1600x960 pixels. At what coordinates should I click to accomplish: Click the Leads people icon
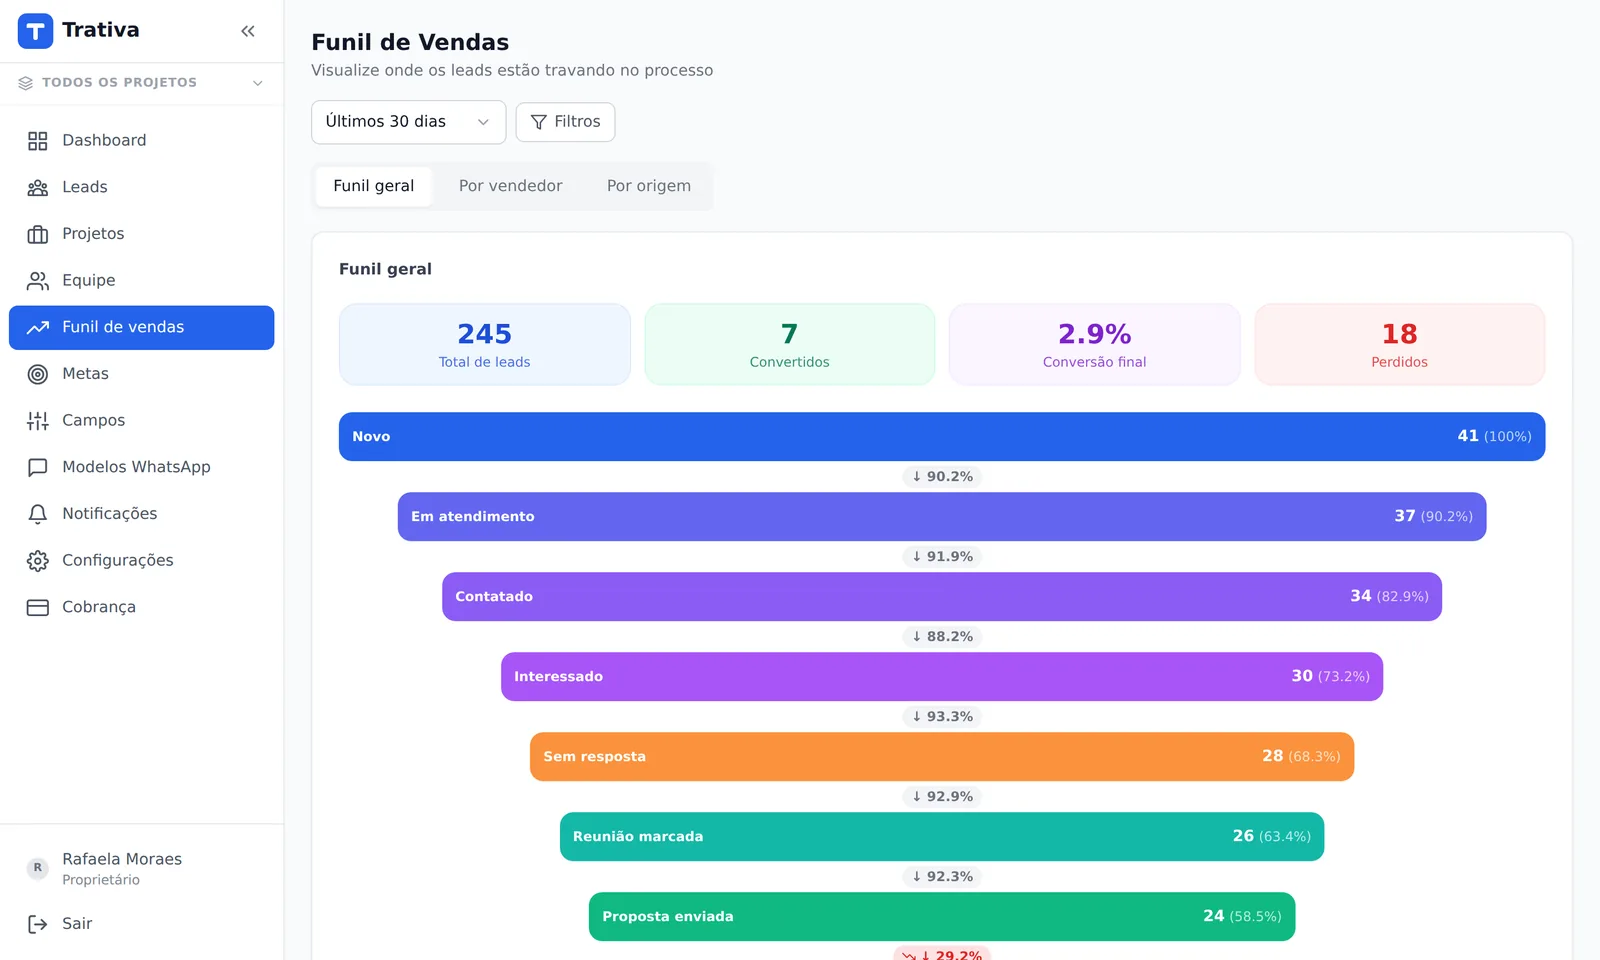pos(38,188)
